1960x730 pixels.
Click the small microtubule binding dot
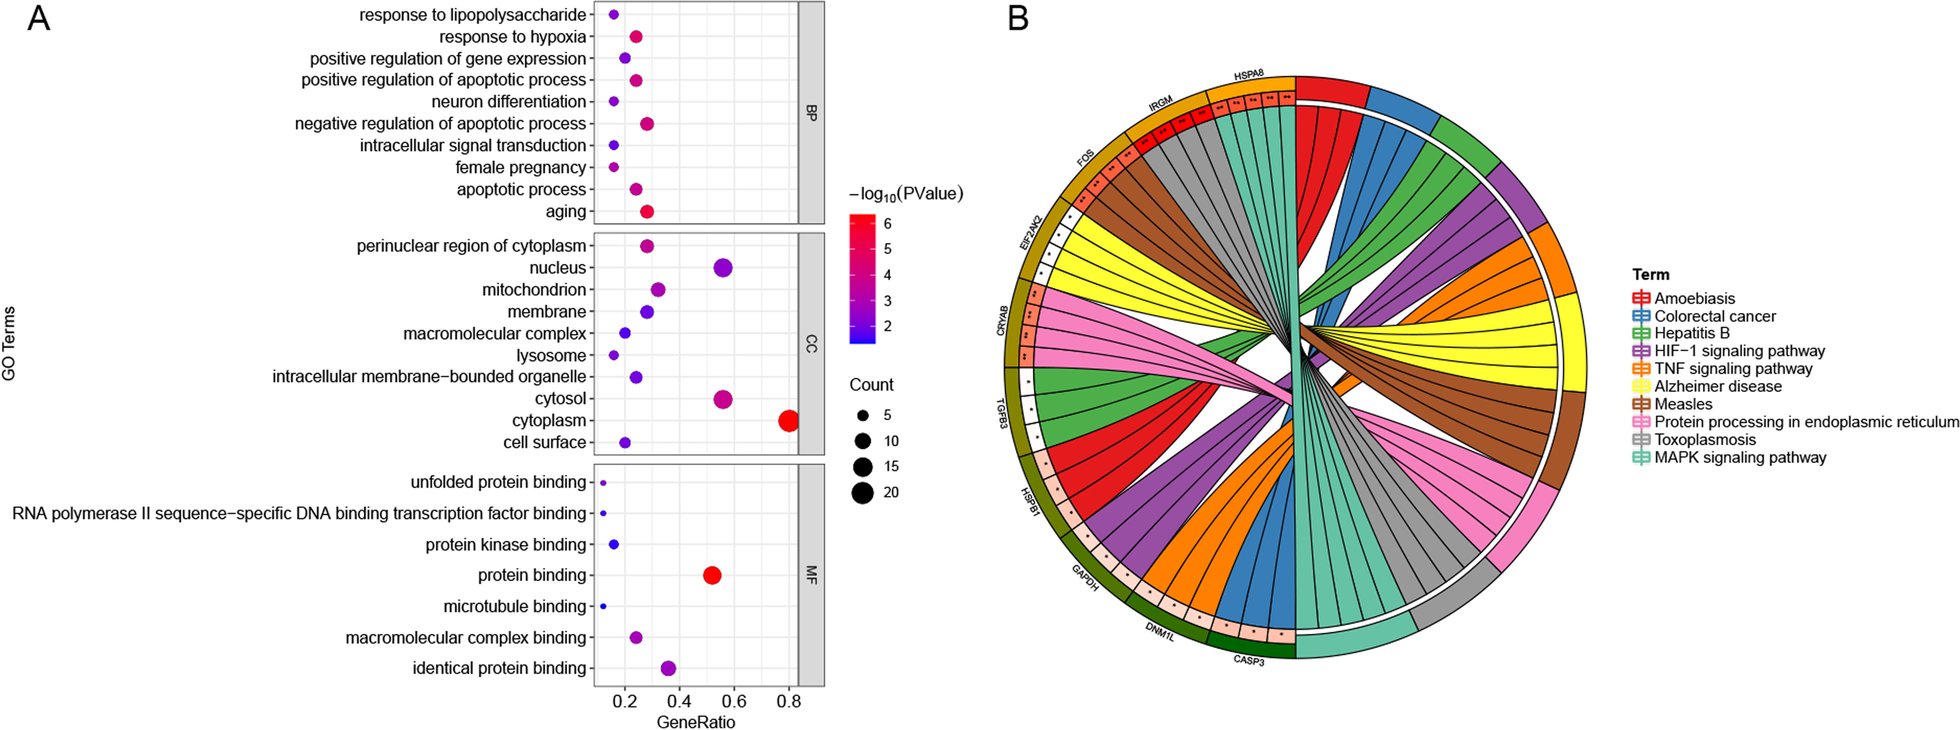tap(603, 606)
